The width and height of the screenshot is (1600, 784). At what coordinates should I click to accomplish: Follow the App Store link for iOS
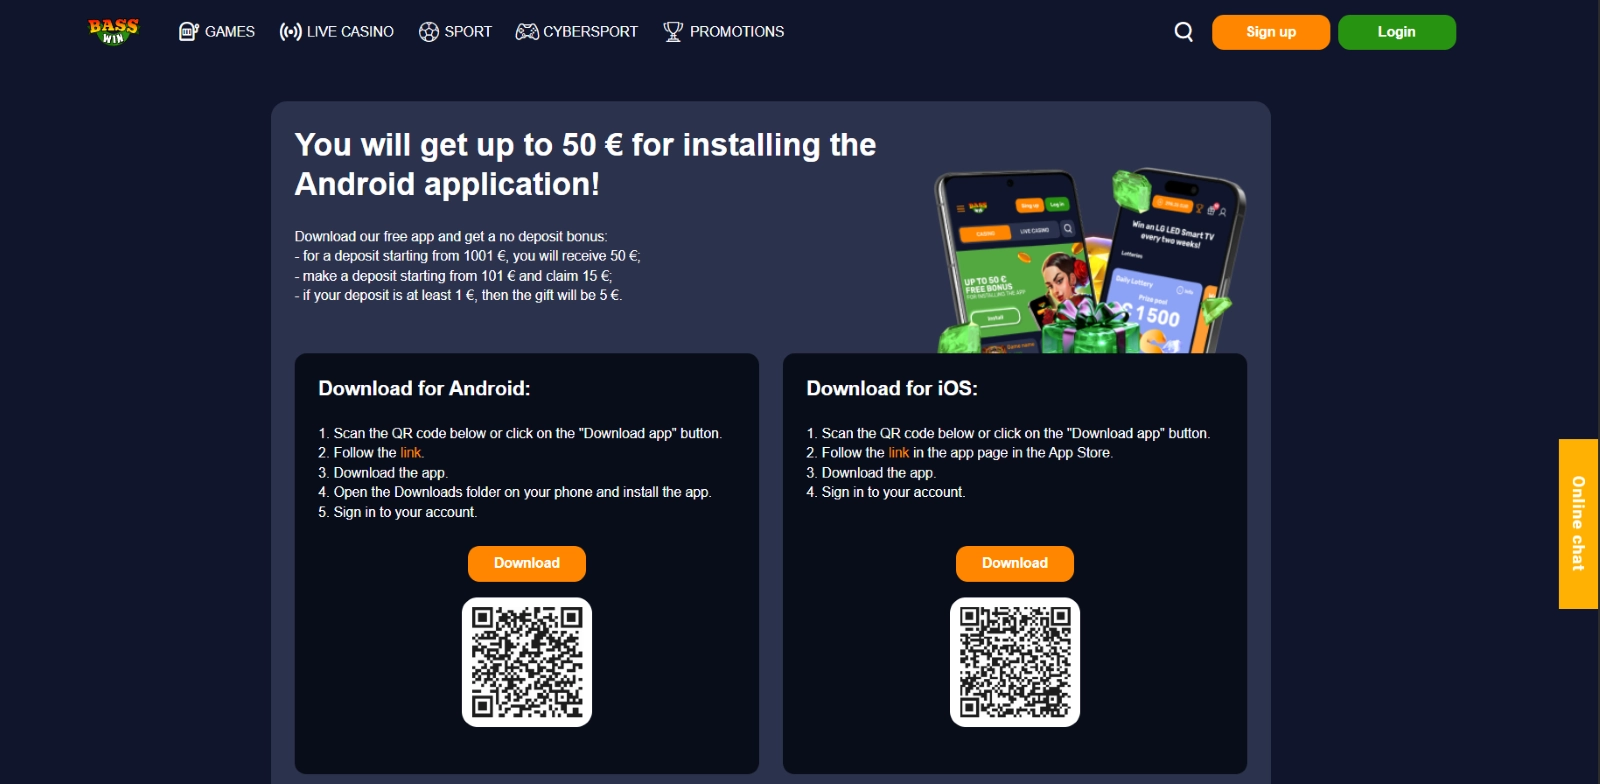[898, 453]
